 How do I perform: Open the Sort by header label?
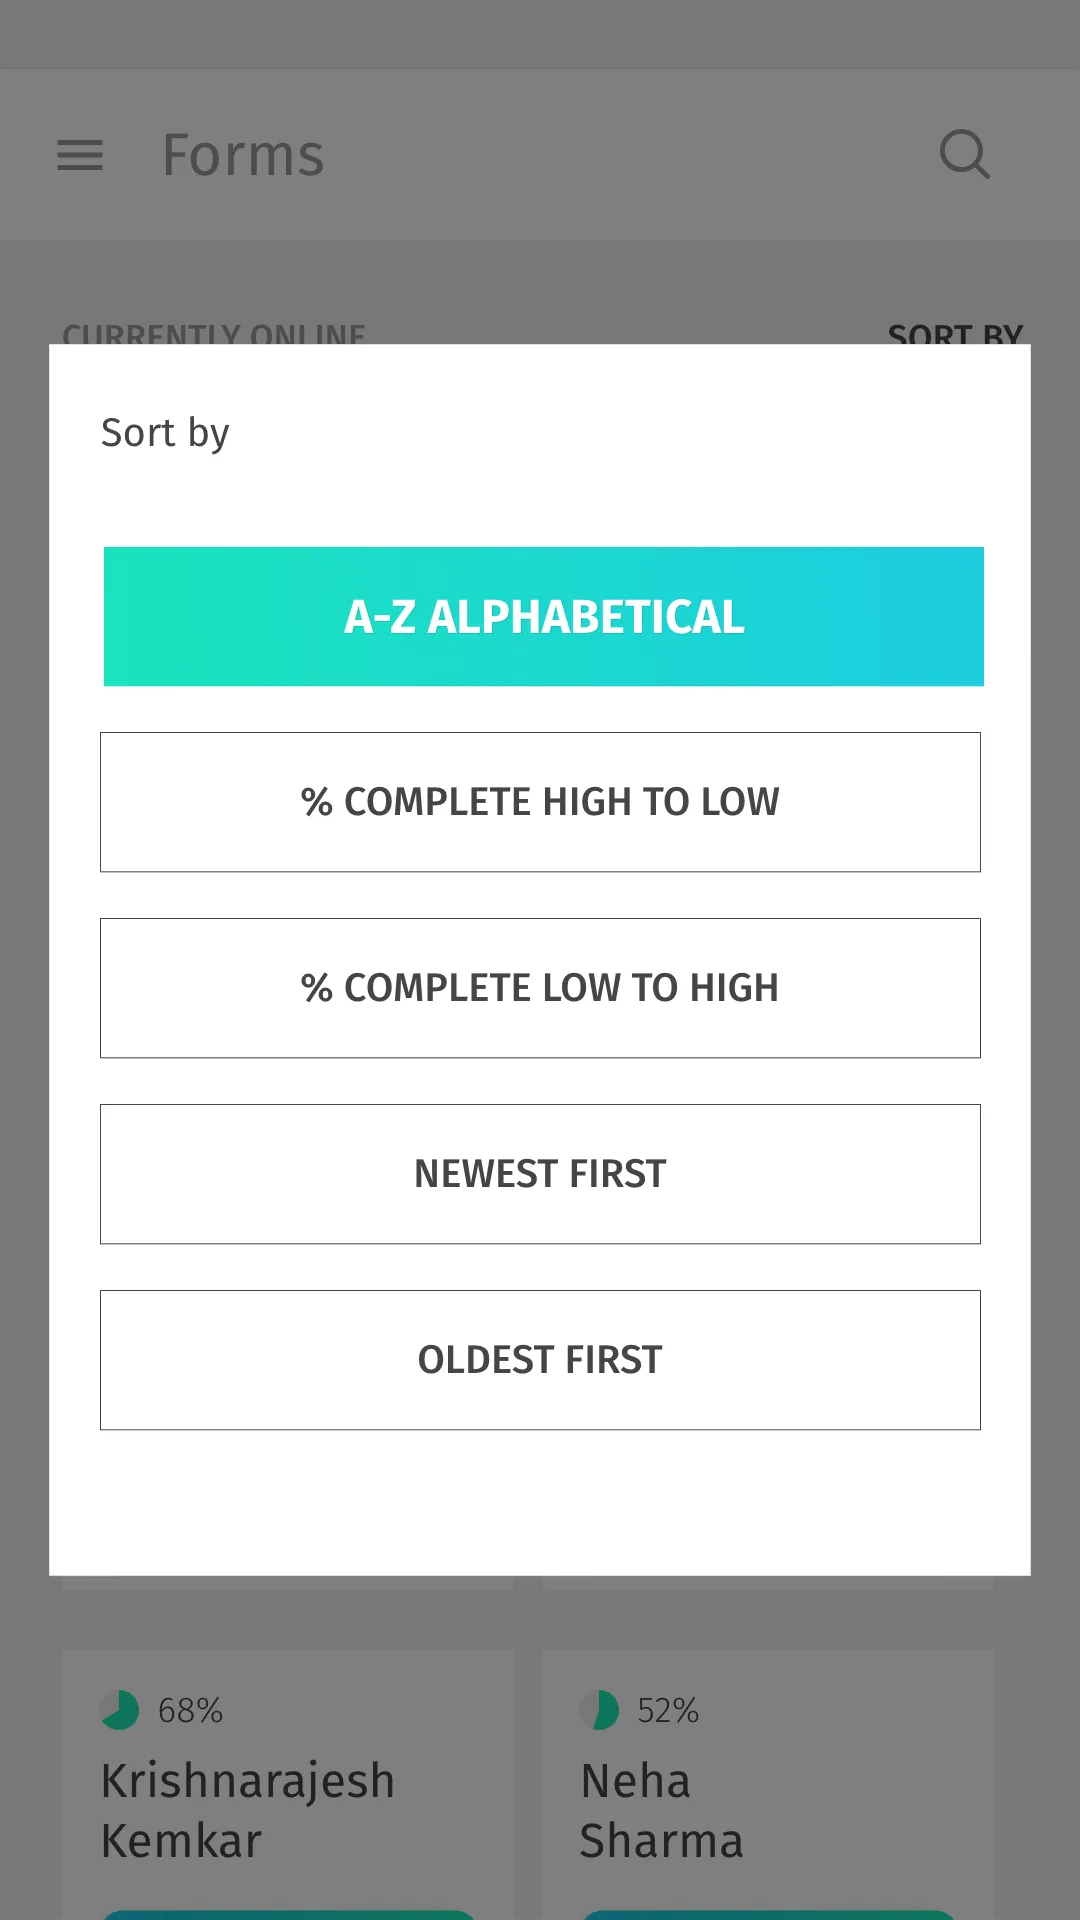click(x=165, y=432)
